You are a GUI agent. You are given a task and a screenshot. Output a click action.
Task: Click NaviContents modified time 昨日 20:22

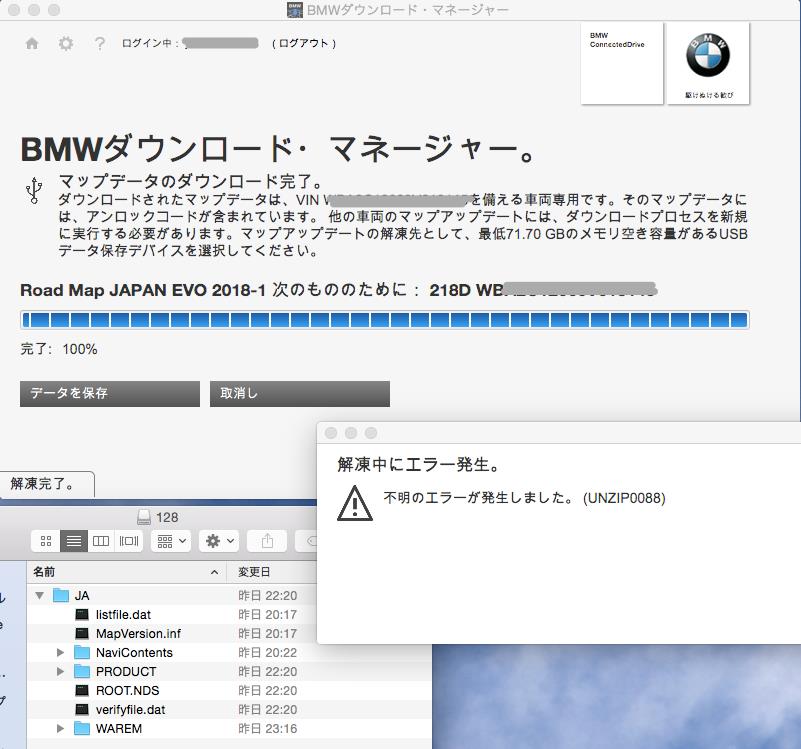(x=268, y=653)
